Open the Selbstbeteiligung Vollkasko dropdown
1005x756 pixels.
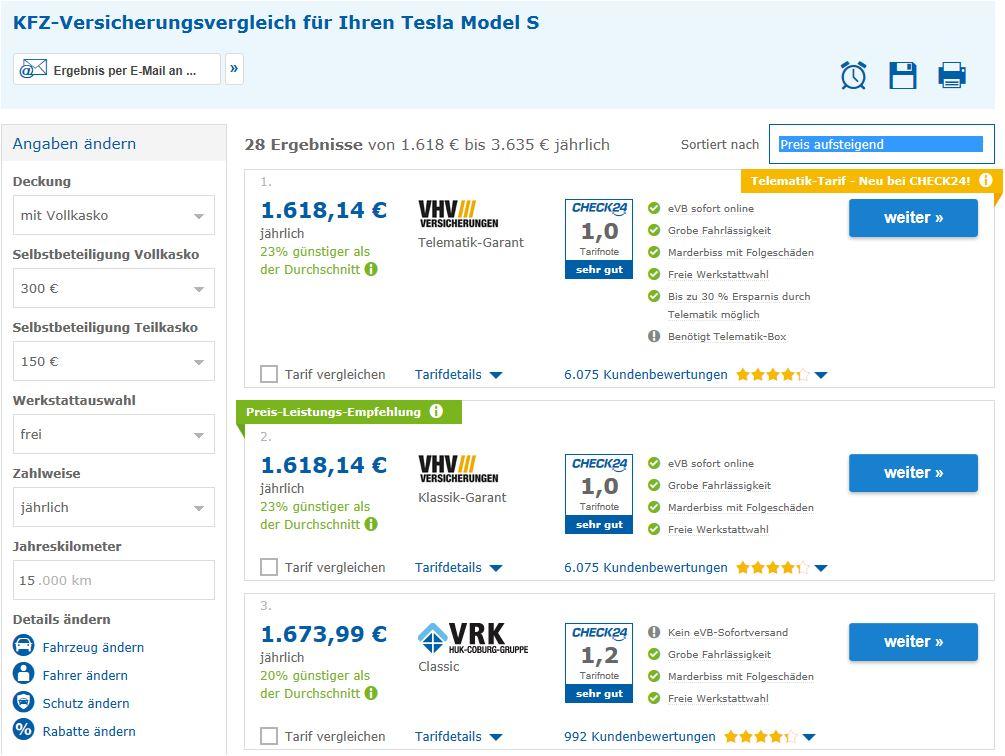(114, 288)
